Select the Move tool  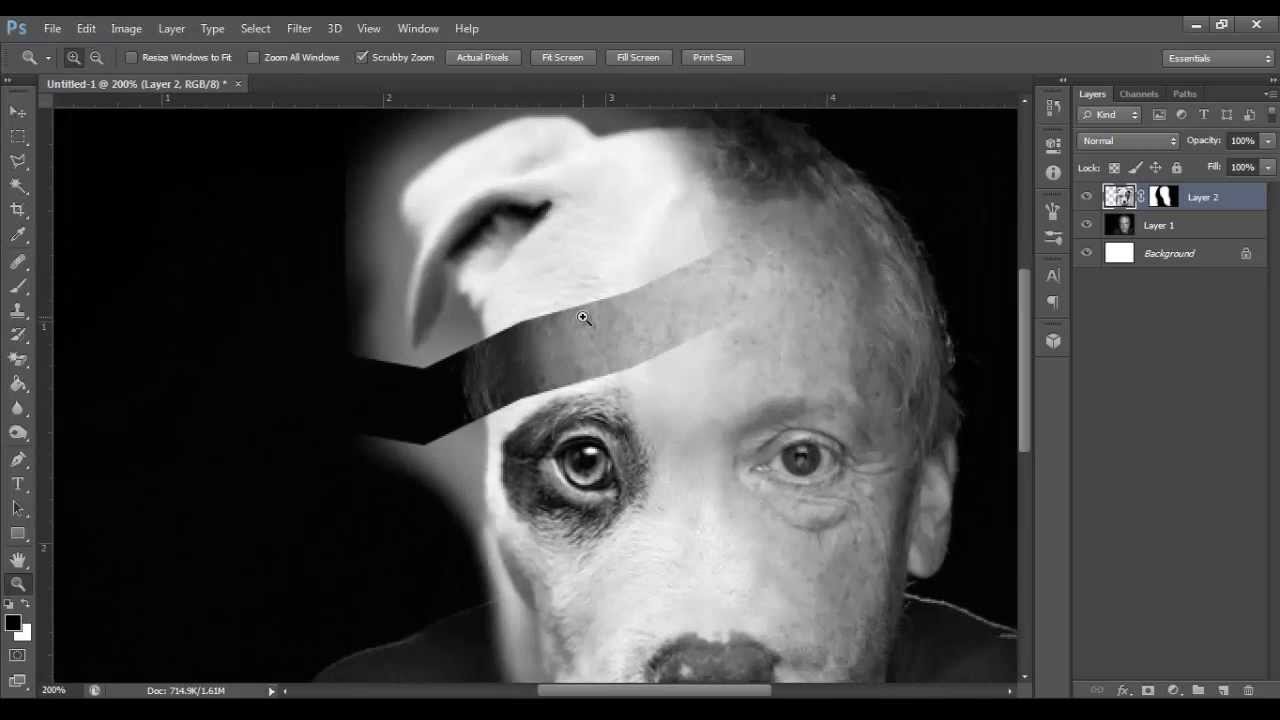click(x=18, y=111)
